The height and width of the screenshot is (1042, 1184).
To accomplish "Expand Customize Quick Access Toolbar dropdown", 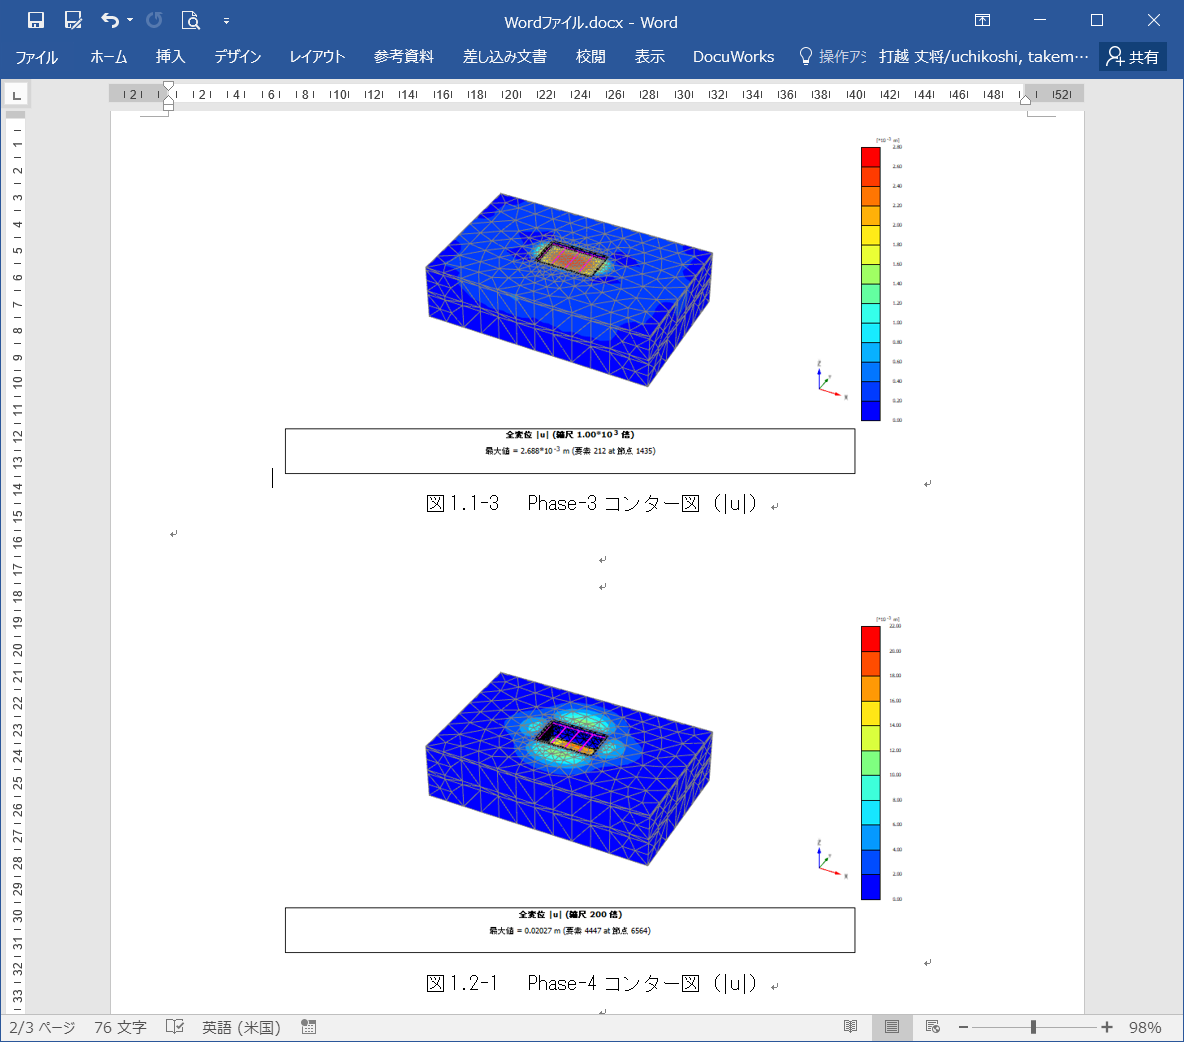I will (226, 21).
